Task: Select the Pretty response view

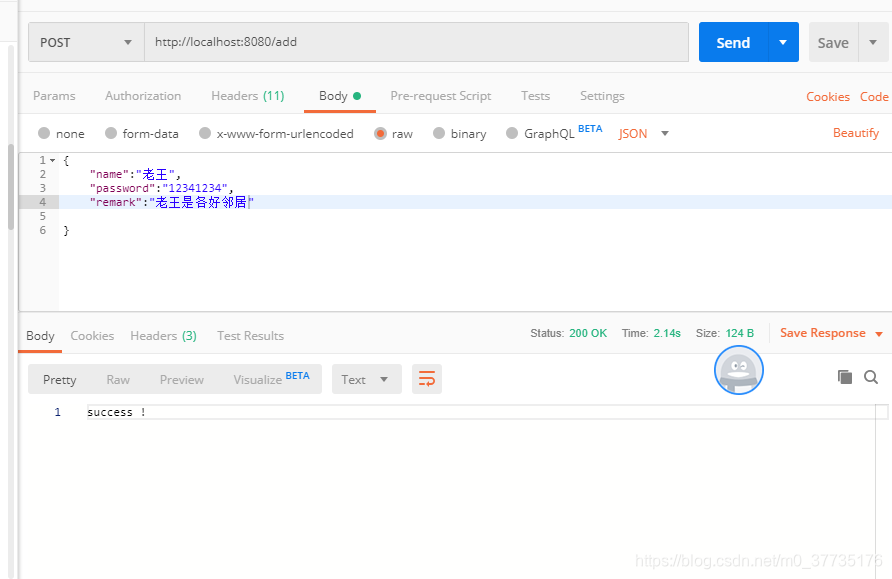Action: [59, 379]
